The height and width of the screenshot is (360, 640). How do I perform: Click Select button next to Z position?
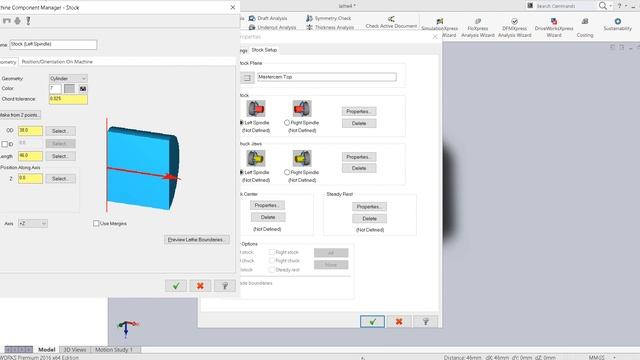[x=60, y=179]
